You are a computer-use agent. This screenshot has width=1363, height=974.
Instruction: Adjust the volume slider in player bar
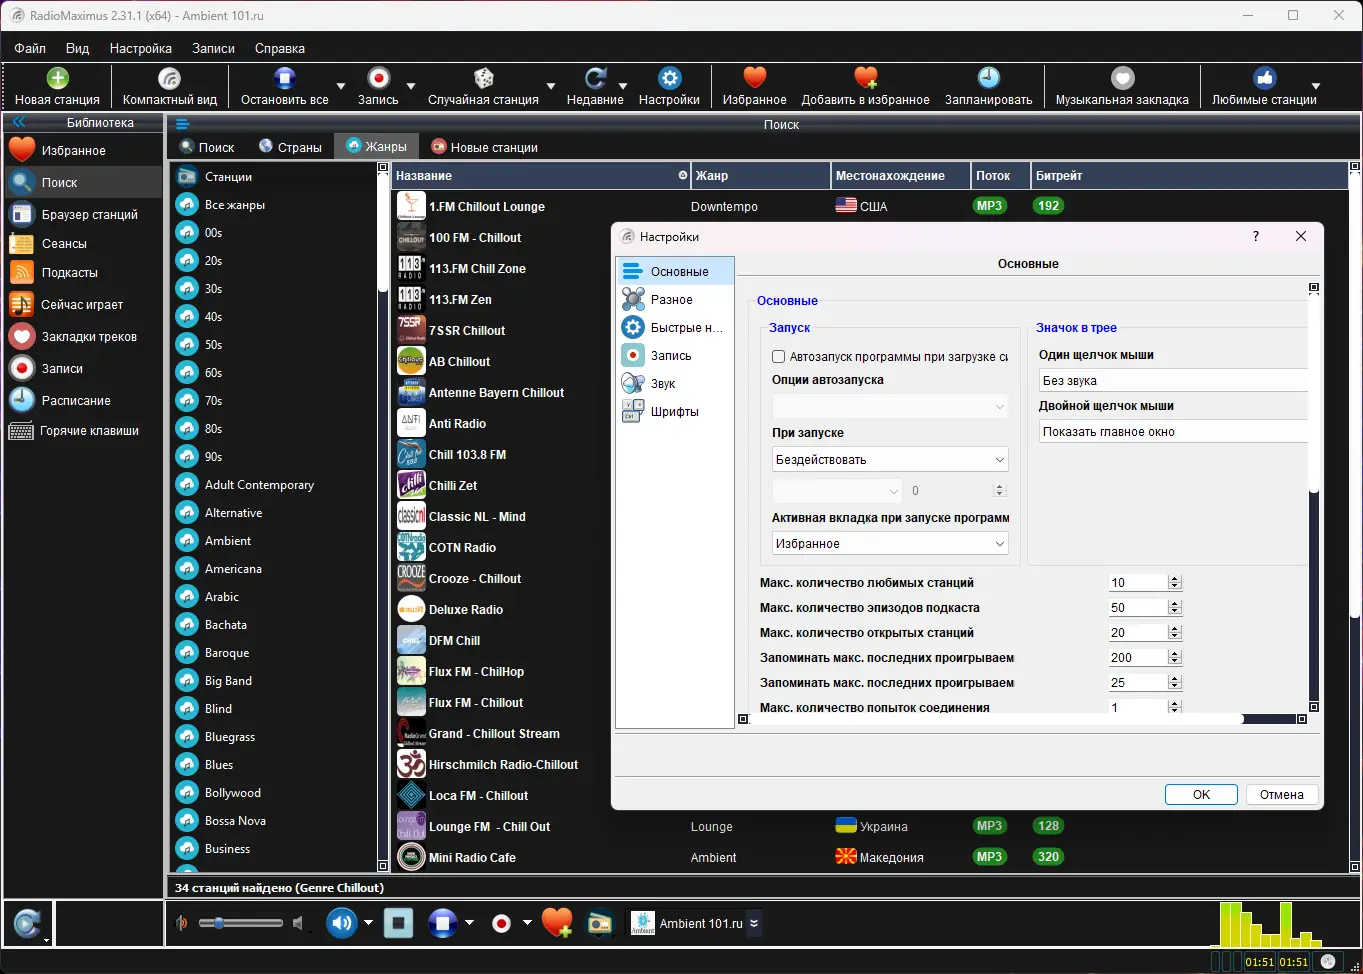point(240,923)
